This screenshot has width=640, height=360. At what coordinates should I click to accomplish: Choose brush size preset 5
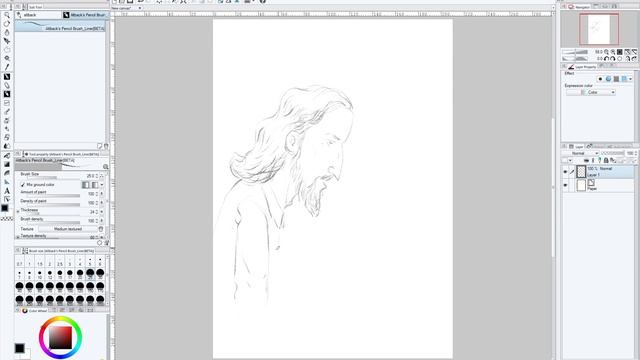(90, 262)
